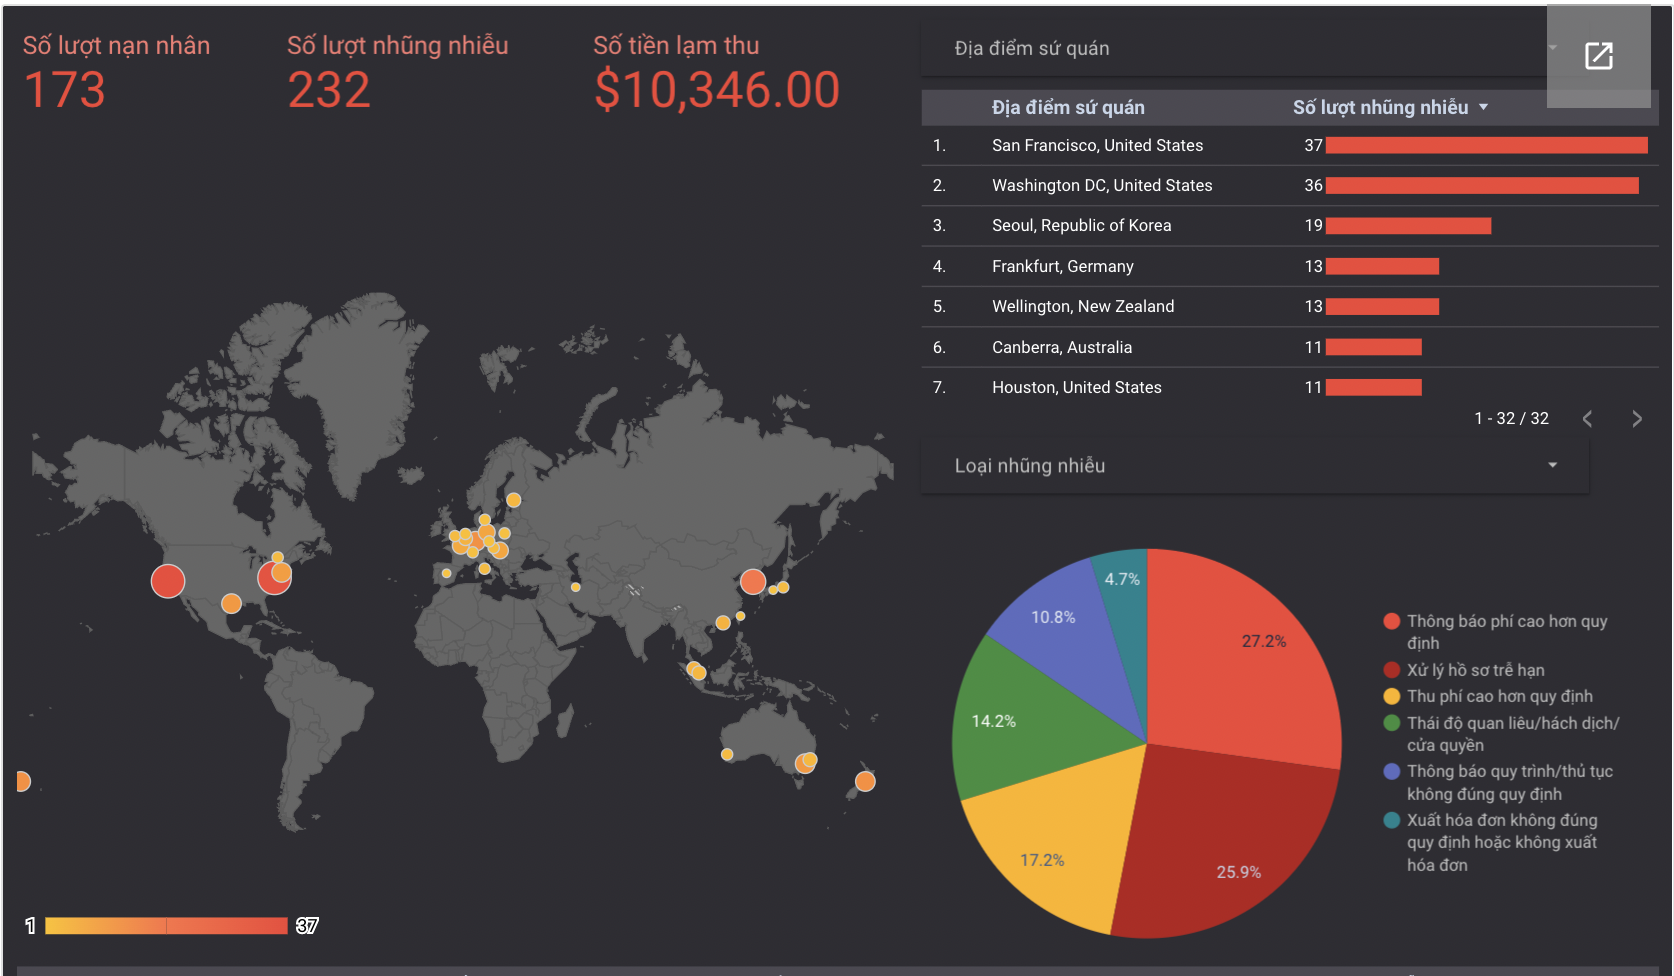Click the map color gradient legend bar

pos(166,926)
